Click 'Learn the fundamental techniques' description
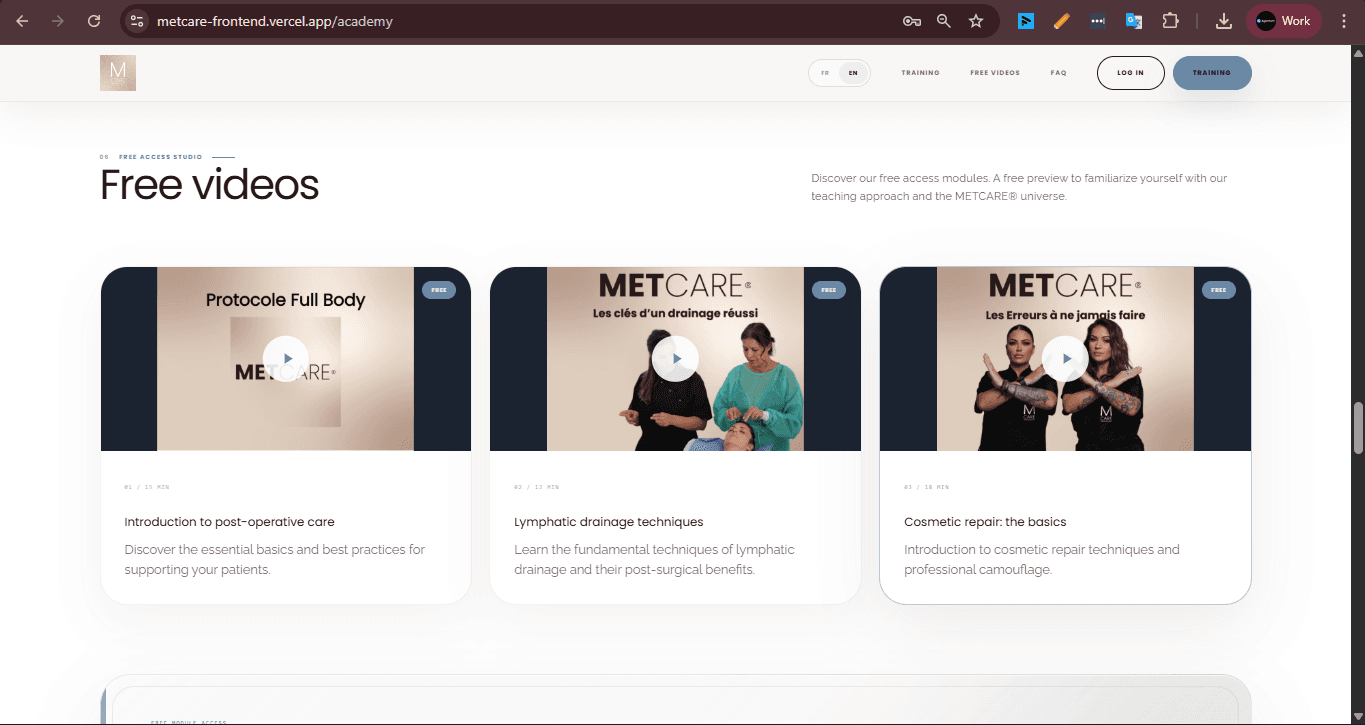Image resolution: width=1365 pixels, height=725 pixels. pyautogui.click(x=655, y=560)
